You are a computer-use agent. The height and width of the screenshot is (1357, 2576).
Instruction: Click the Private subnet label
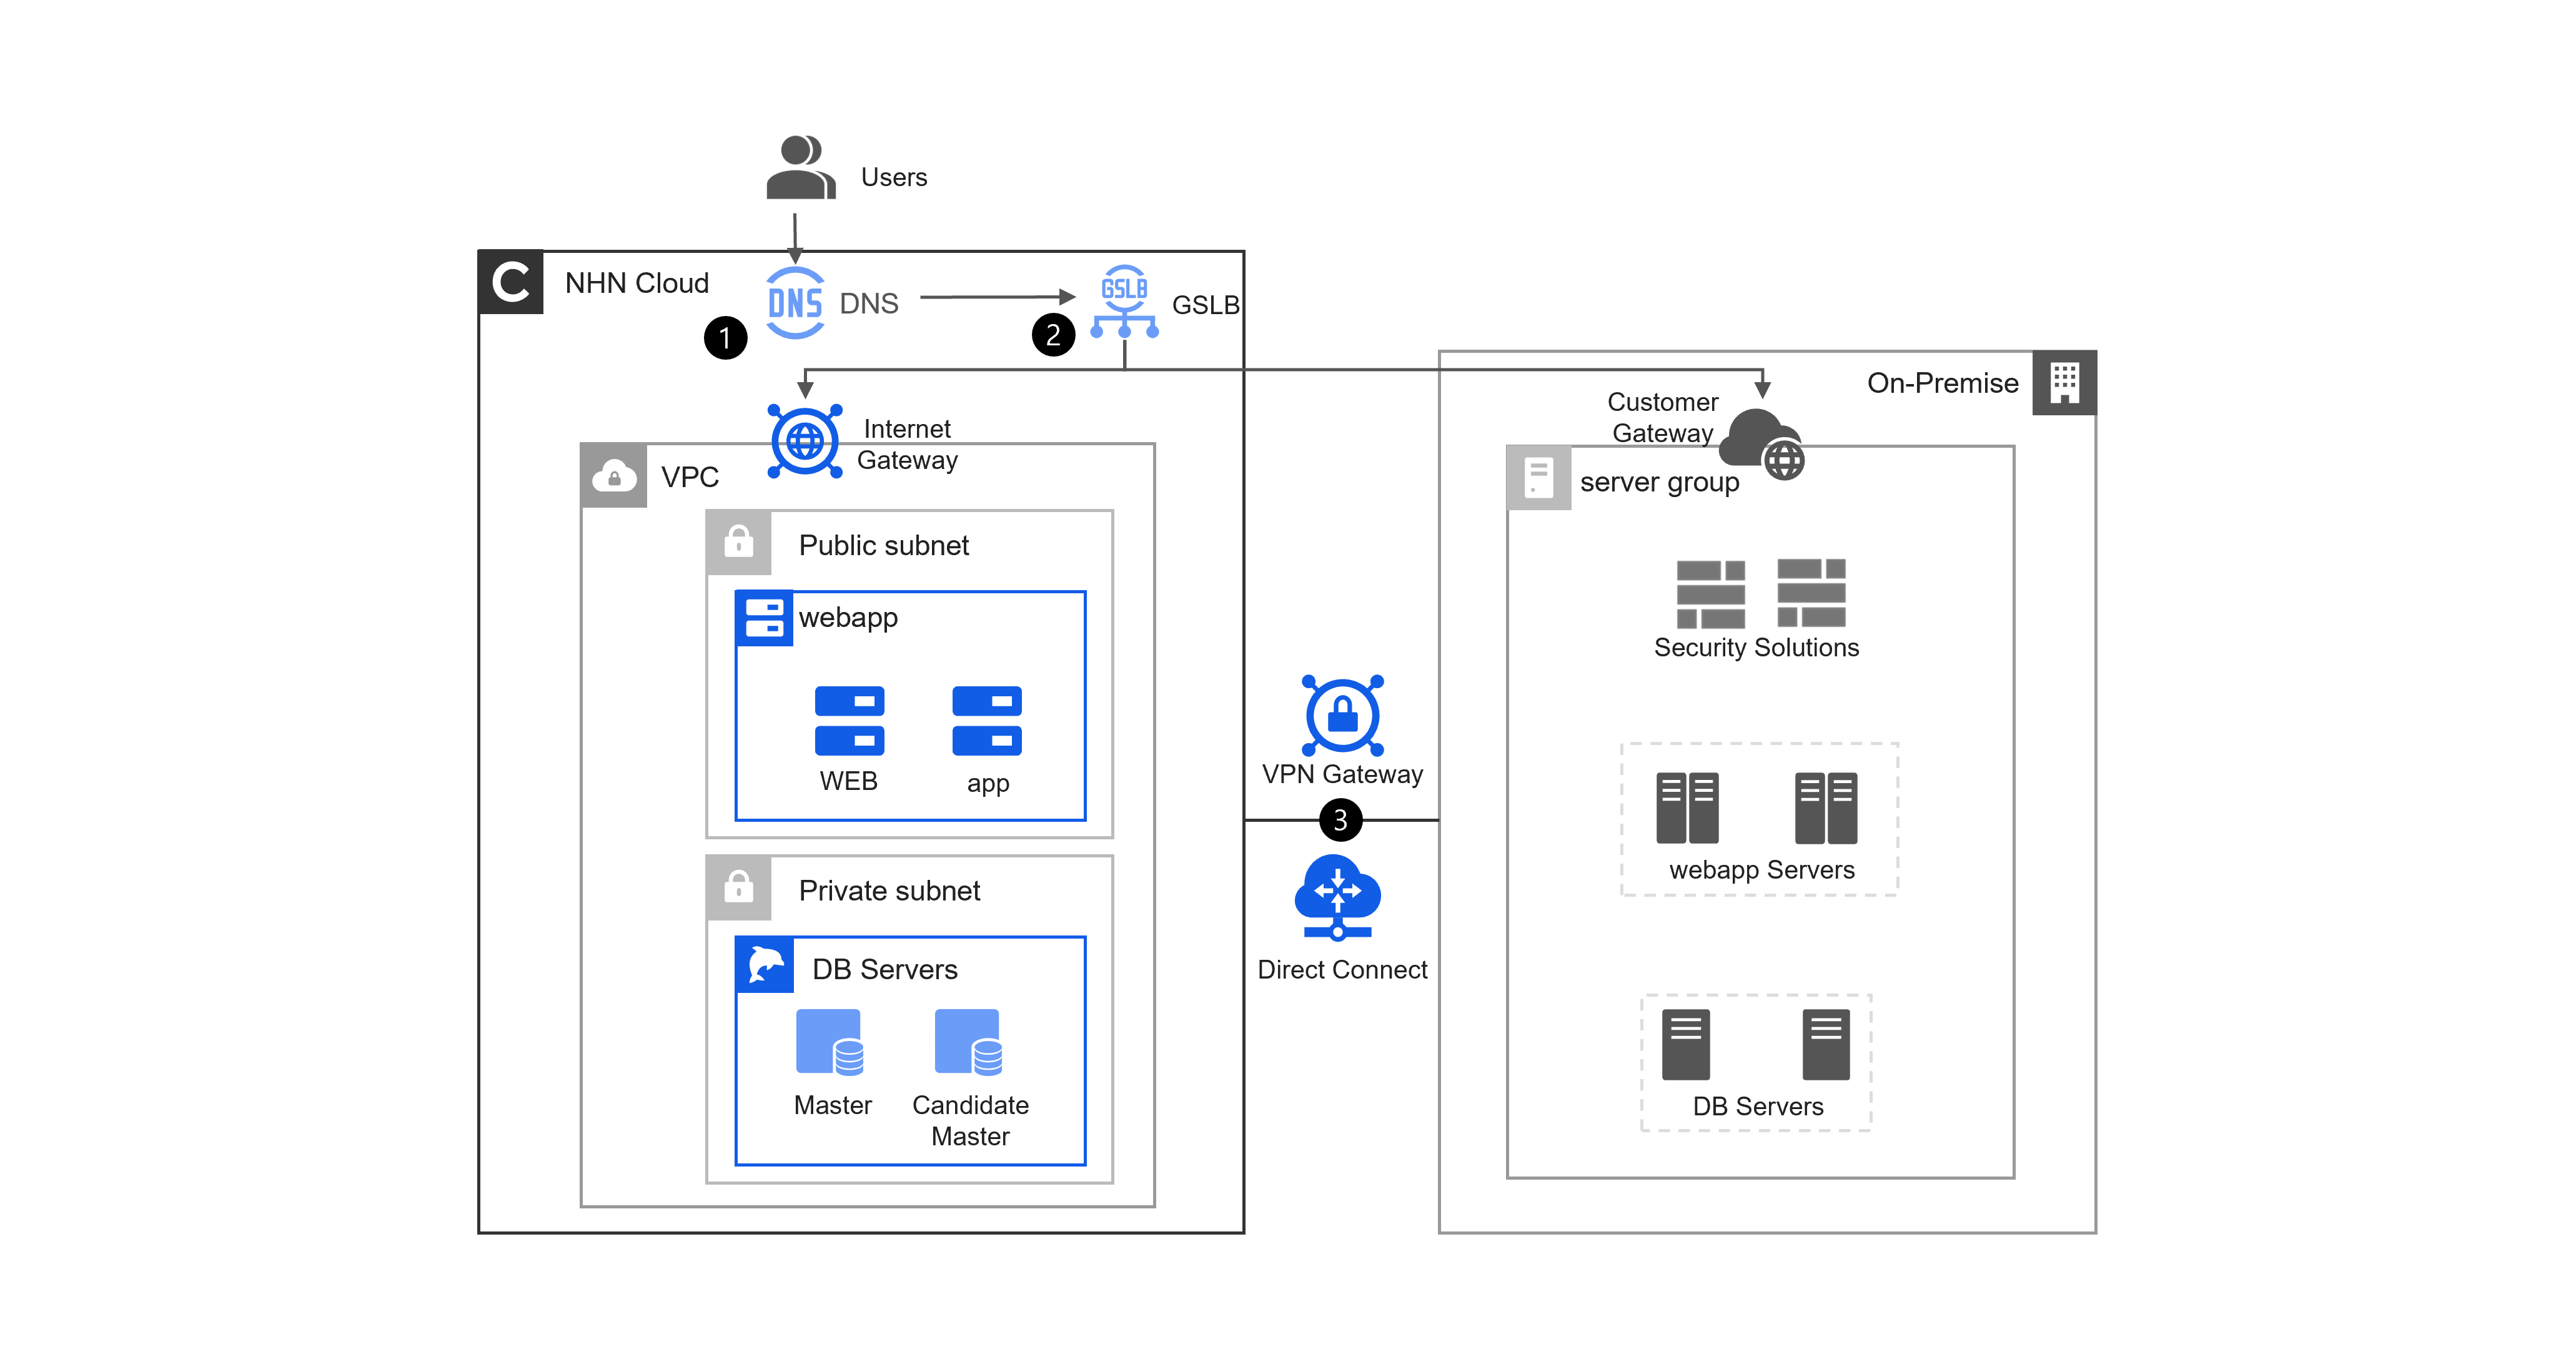[889, 890]
